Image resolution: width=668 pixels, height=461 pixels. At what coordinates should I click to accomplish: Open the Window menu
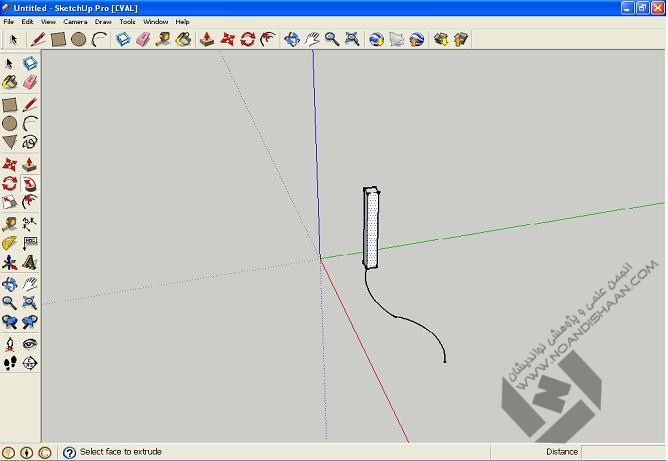155,21
